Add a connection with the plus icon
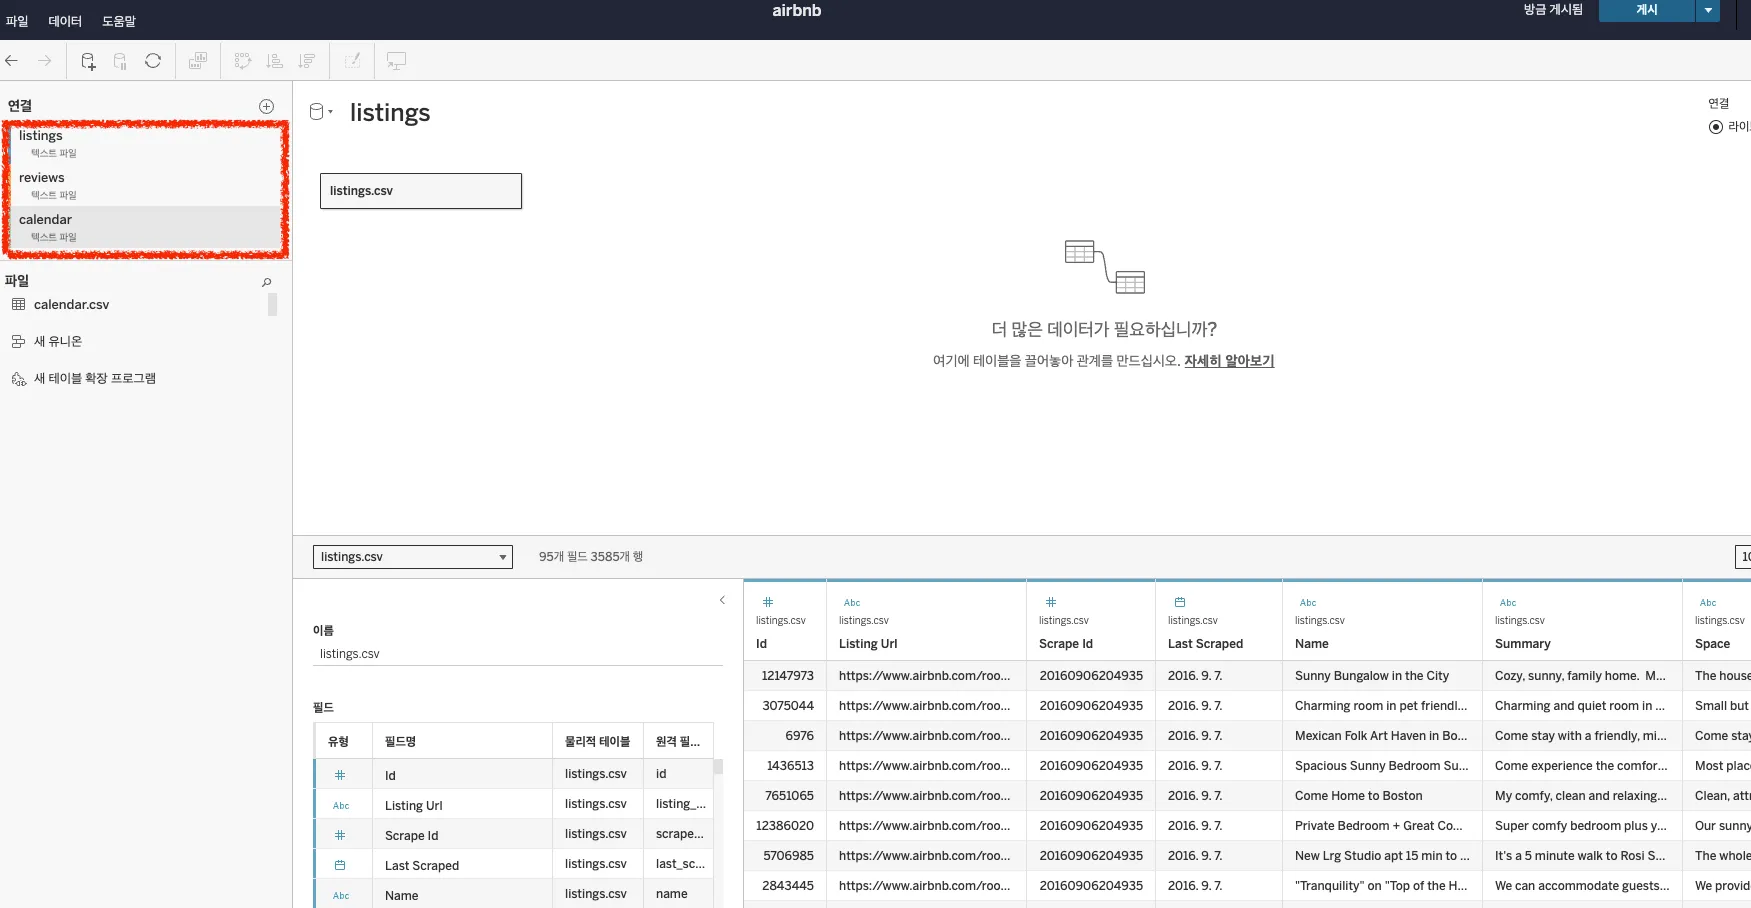 pos(267,106)
